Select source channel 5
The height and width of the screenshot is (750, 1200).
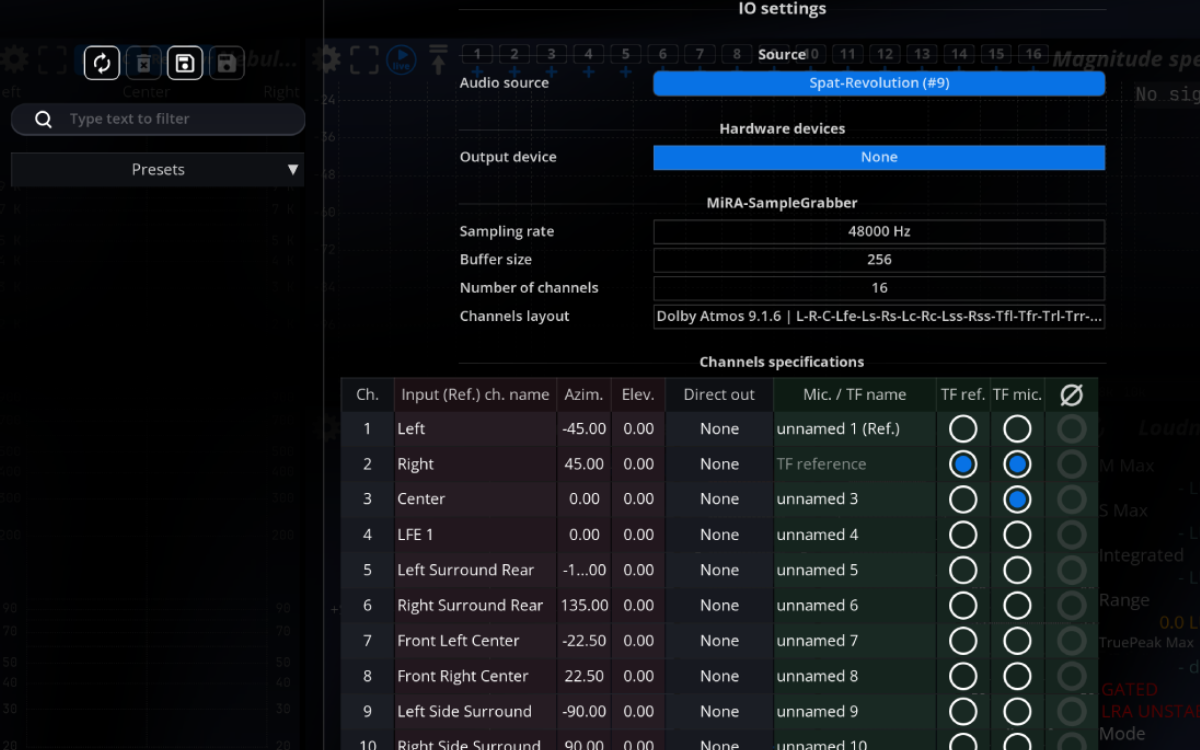coord(625,54)
